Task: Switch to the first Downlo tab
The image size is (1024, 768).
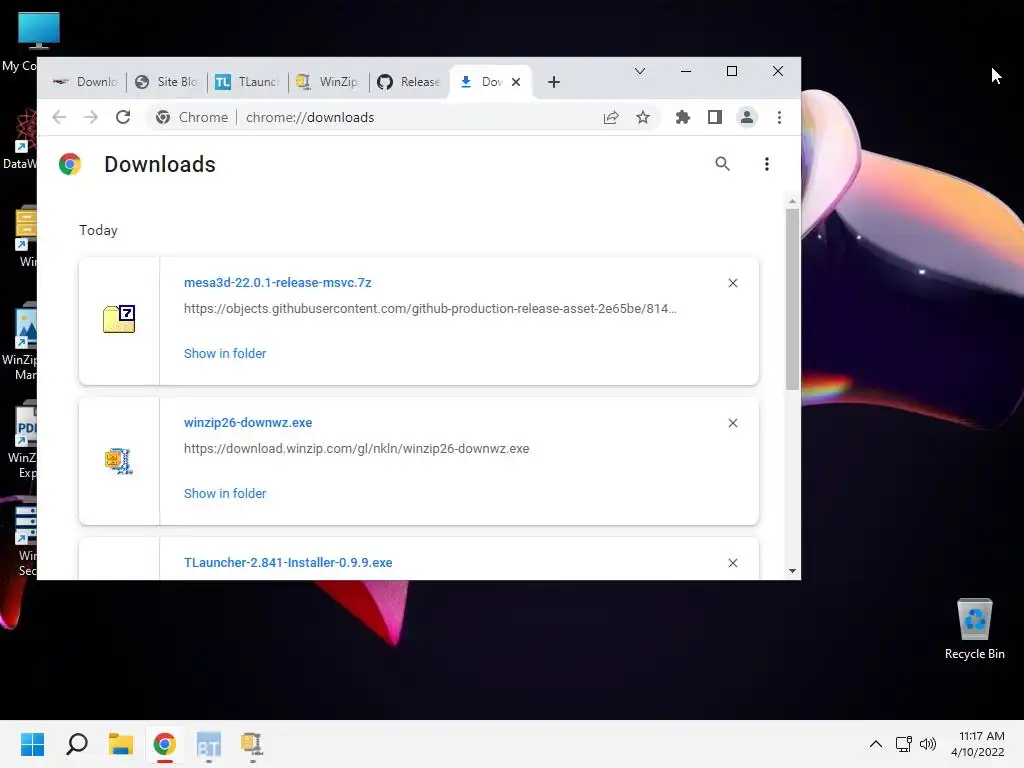Action: (86, 82)
